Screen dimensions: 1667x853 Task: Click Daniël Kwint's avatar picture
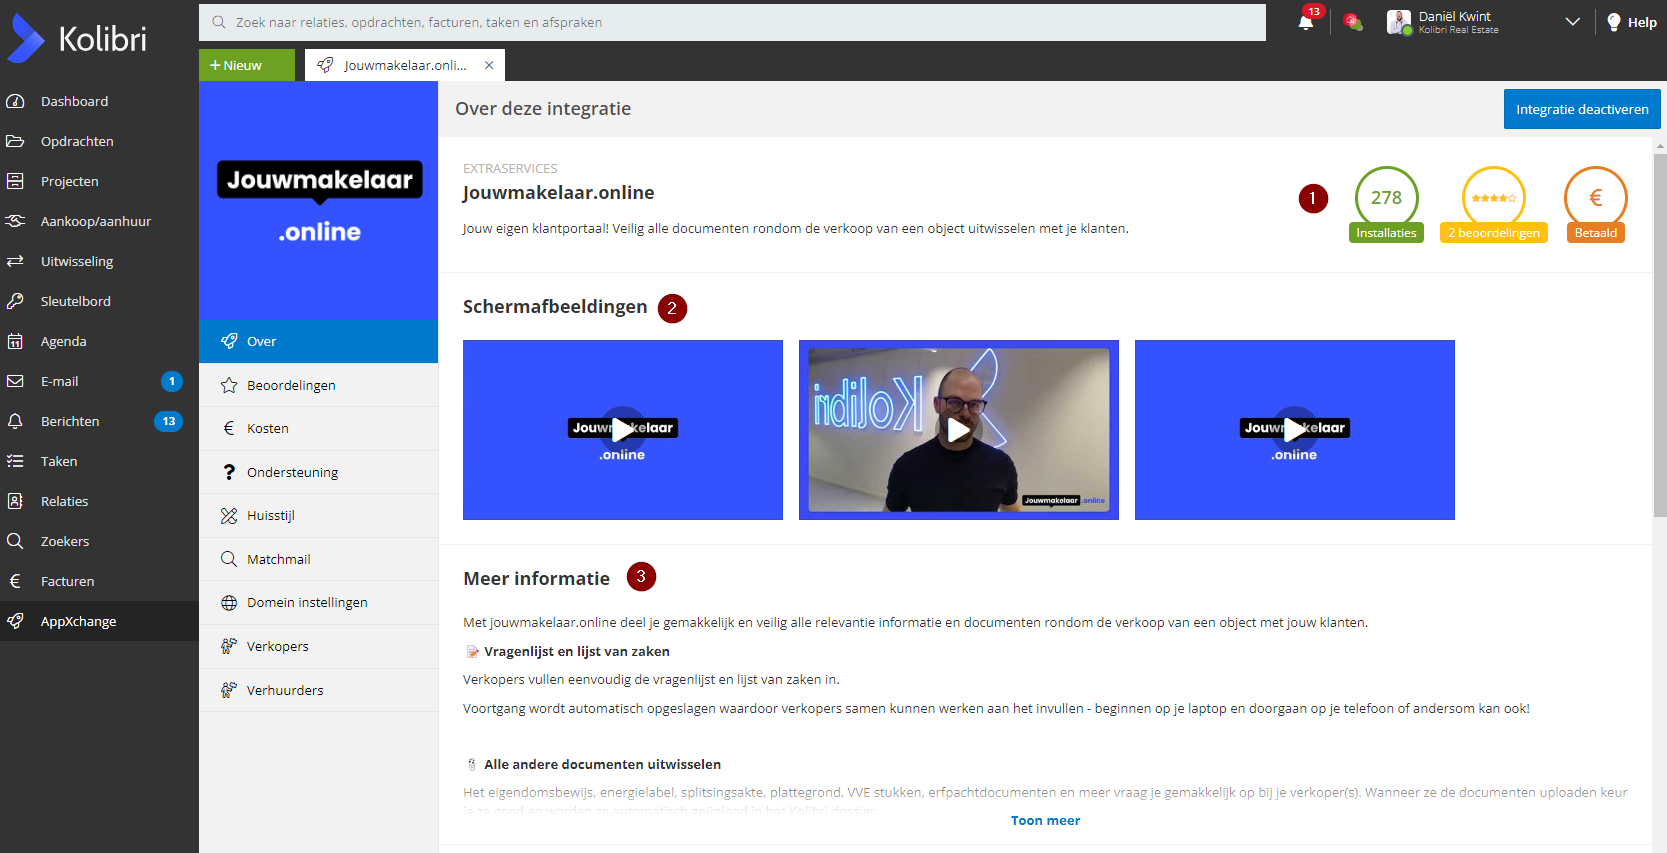1398,22
